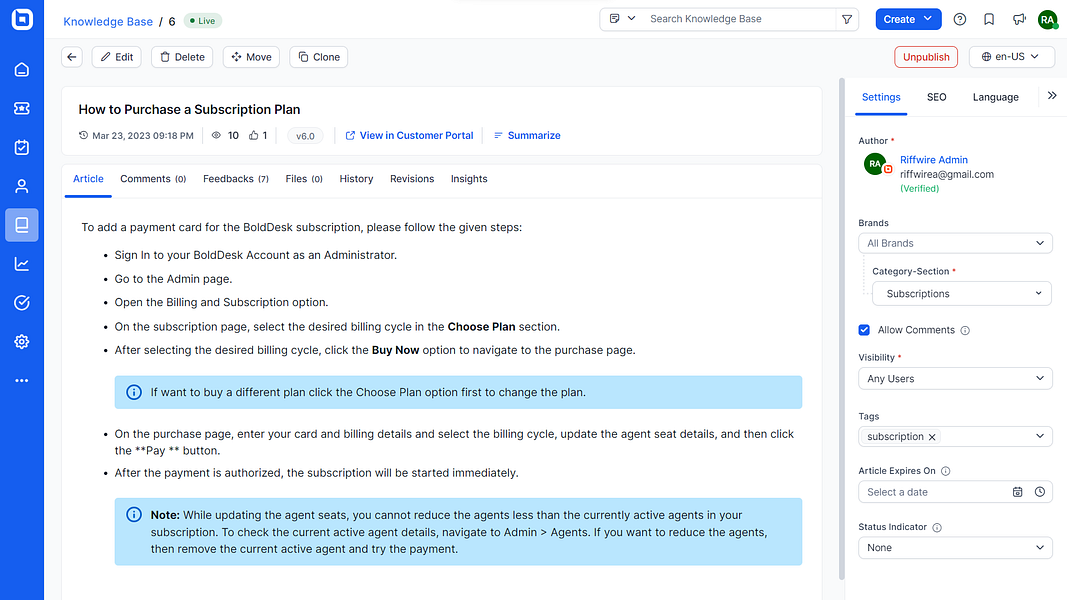This screenshot has width=1067, height=600.
Task: Click into the Search Knowledge Base field
Action: (738, 19)
